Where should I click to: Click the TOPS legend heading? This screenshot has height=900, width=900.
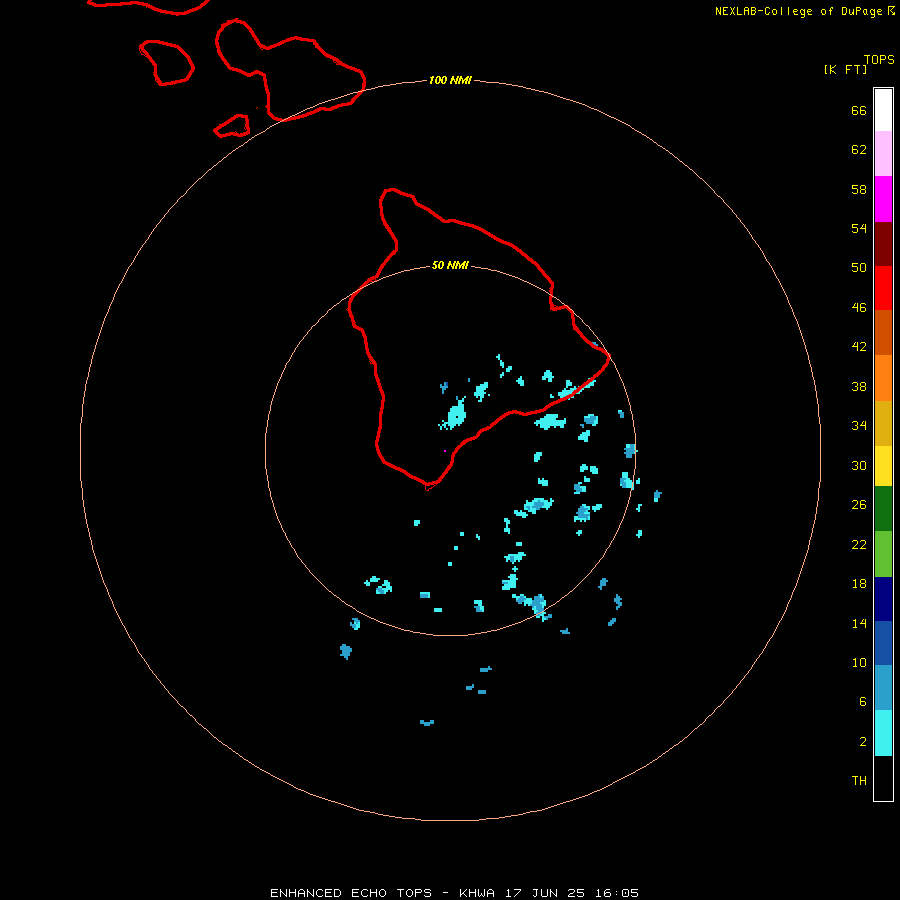[x=879, y=59]
